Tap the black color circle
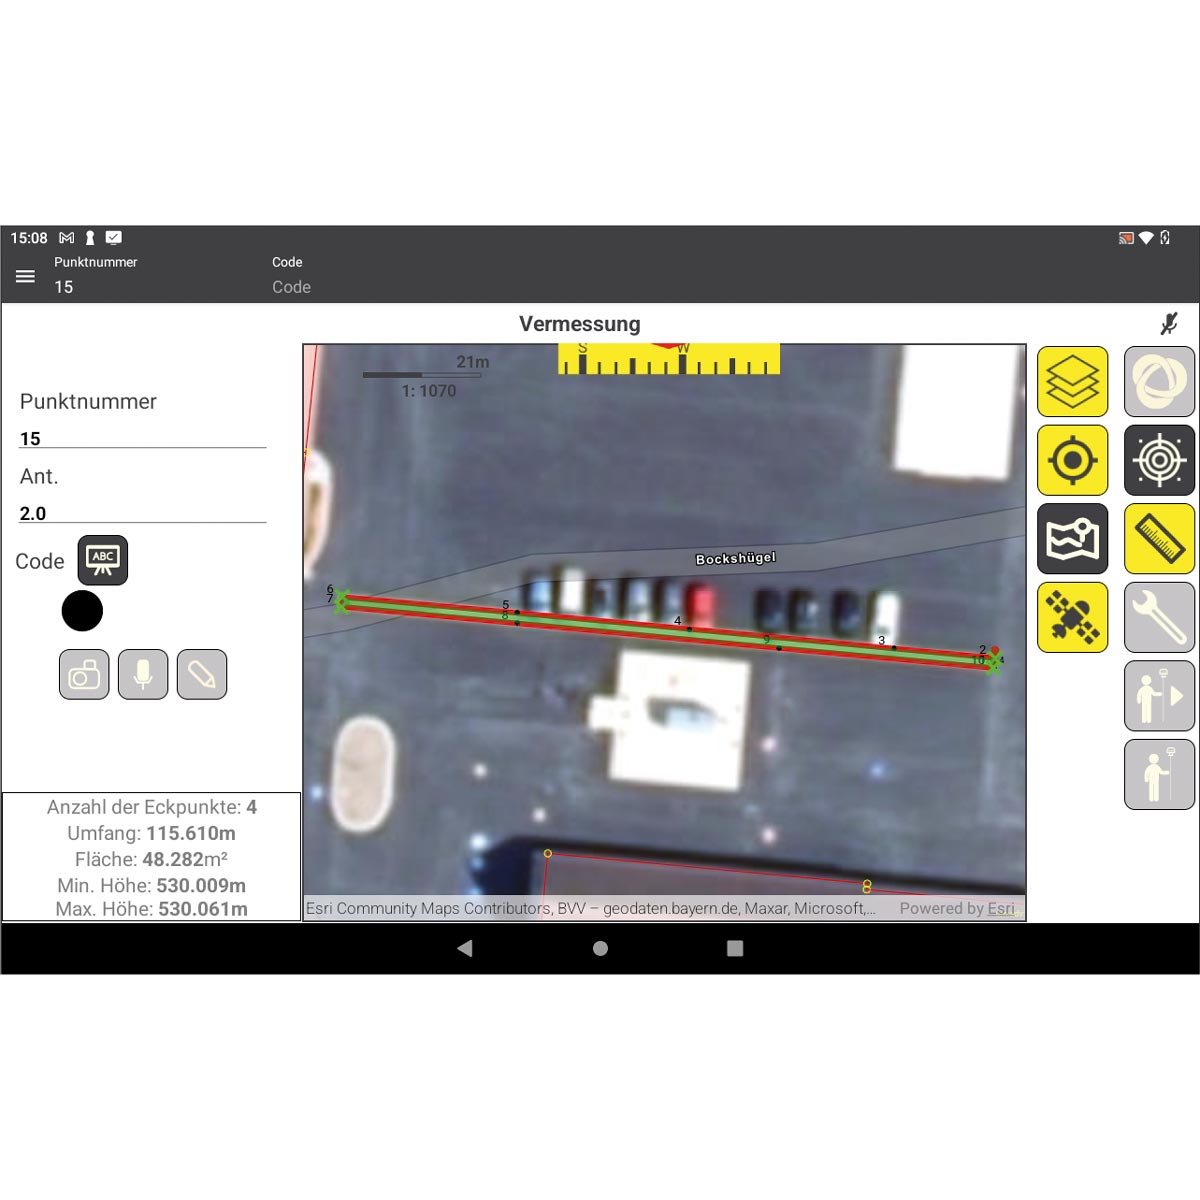The height and width of the screenshot is (1200, 1200). tap(82, 611)
